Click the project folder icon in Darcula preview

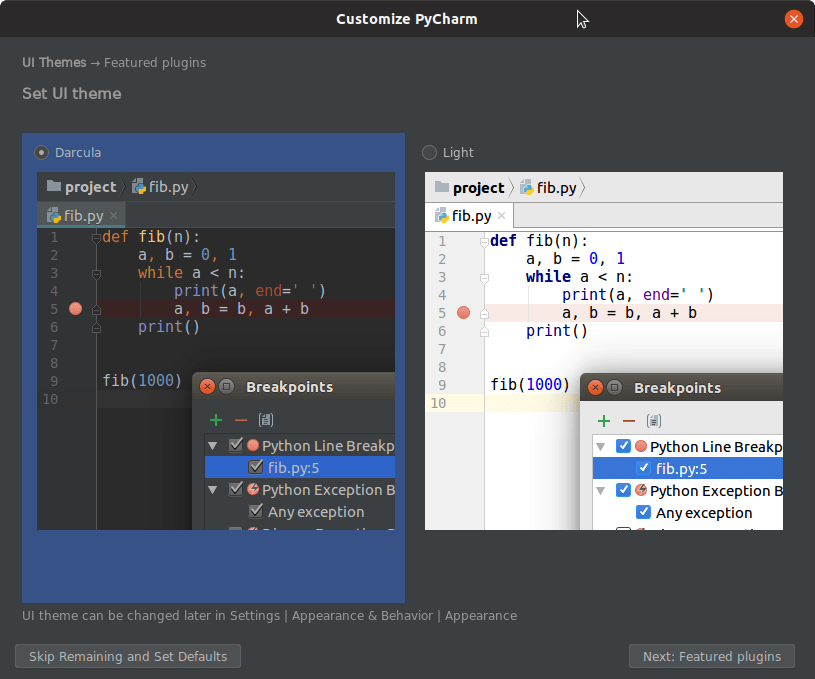pyautogui.click(x=54, y=186)
